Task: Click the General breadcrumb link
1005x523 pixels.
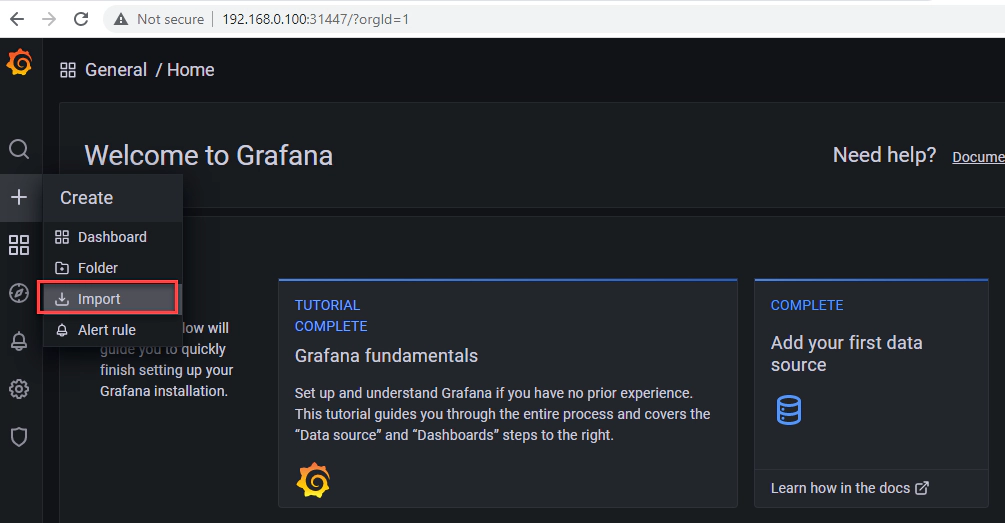Action: 116,70
